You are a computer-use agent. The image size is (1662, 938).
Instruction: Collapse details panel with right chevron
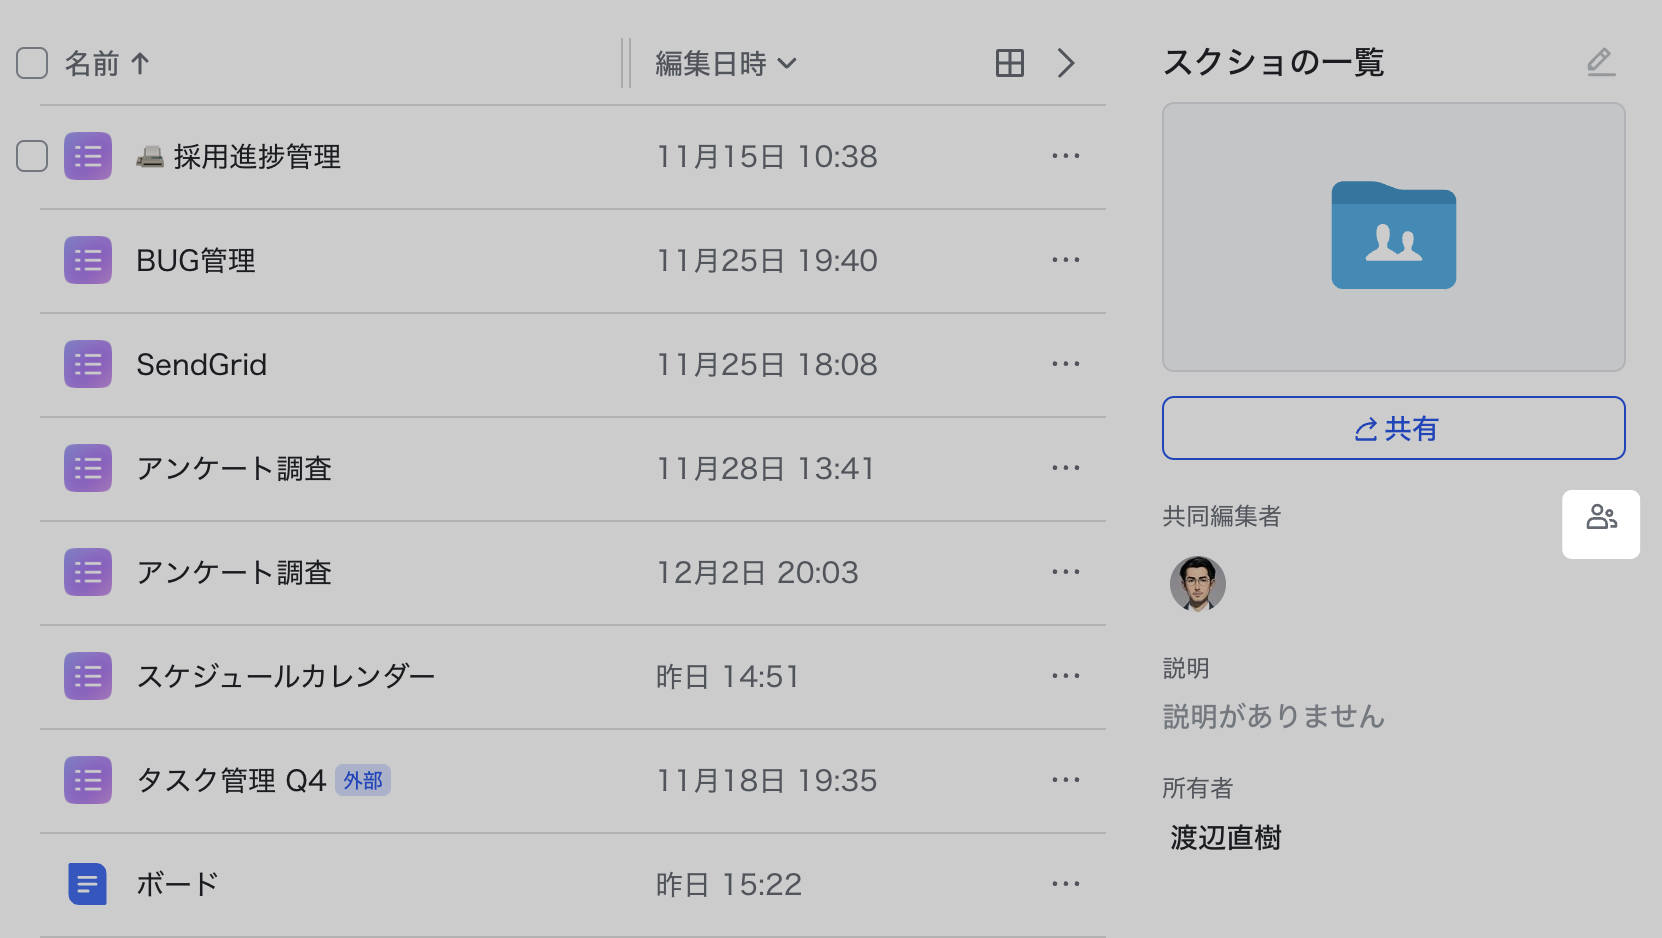tap(1066, 63)
